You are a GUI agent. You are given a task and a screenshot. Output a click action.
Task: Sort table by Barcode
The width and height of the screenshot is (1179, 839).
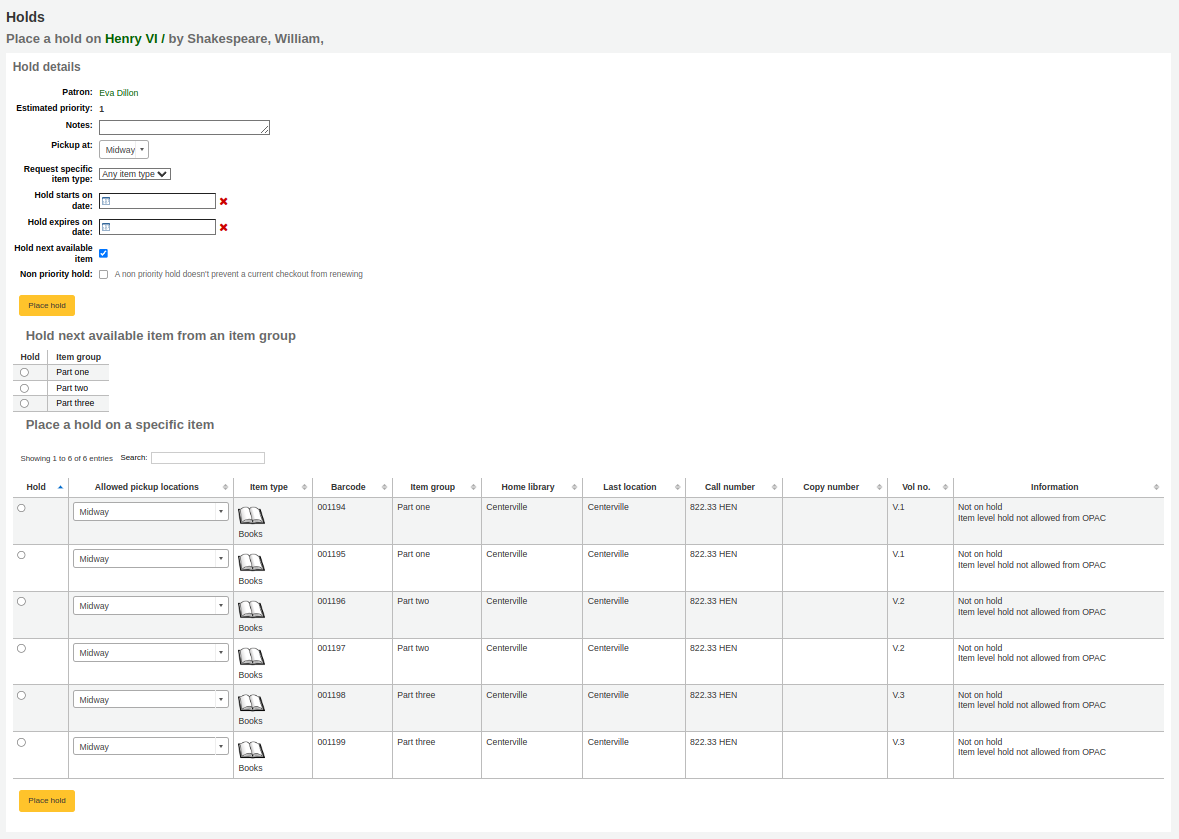(x=352, y=487)
